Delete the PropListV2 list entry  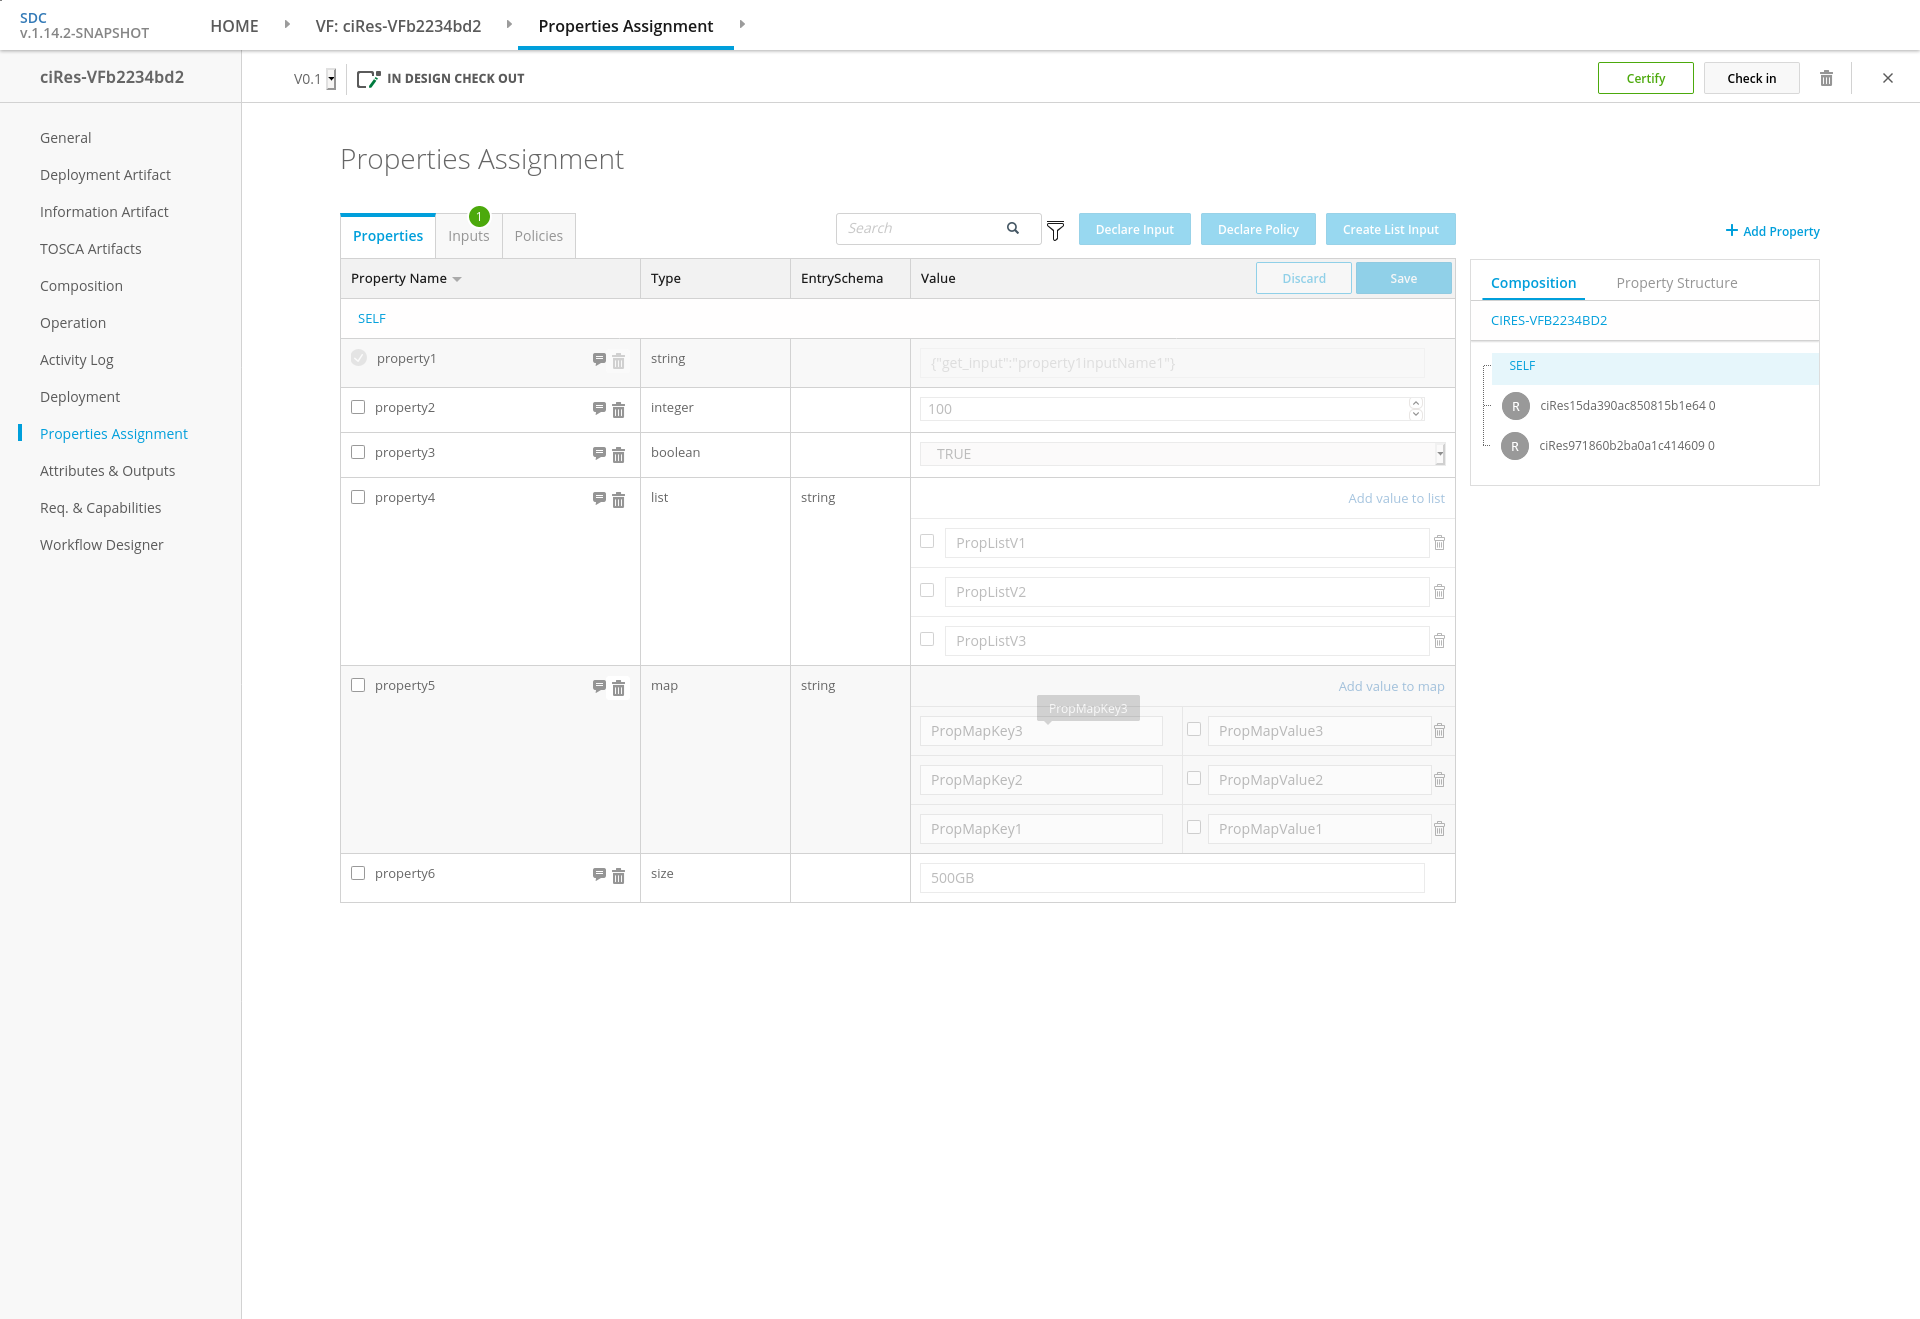pos(1439,592)
